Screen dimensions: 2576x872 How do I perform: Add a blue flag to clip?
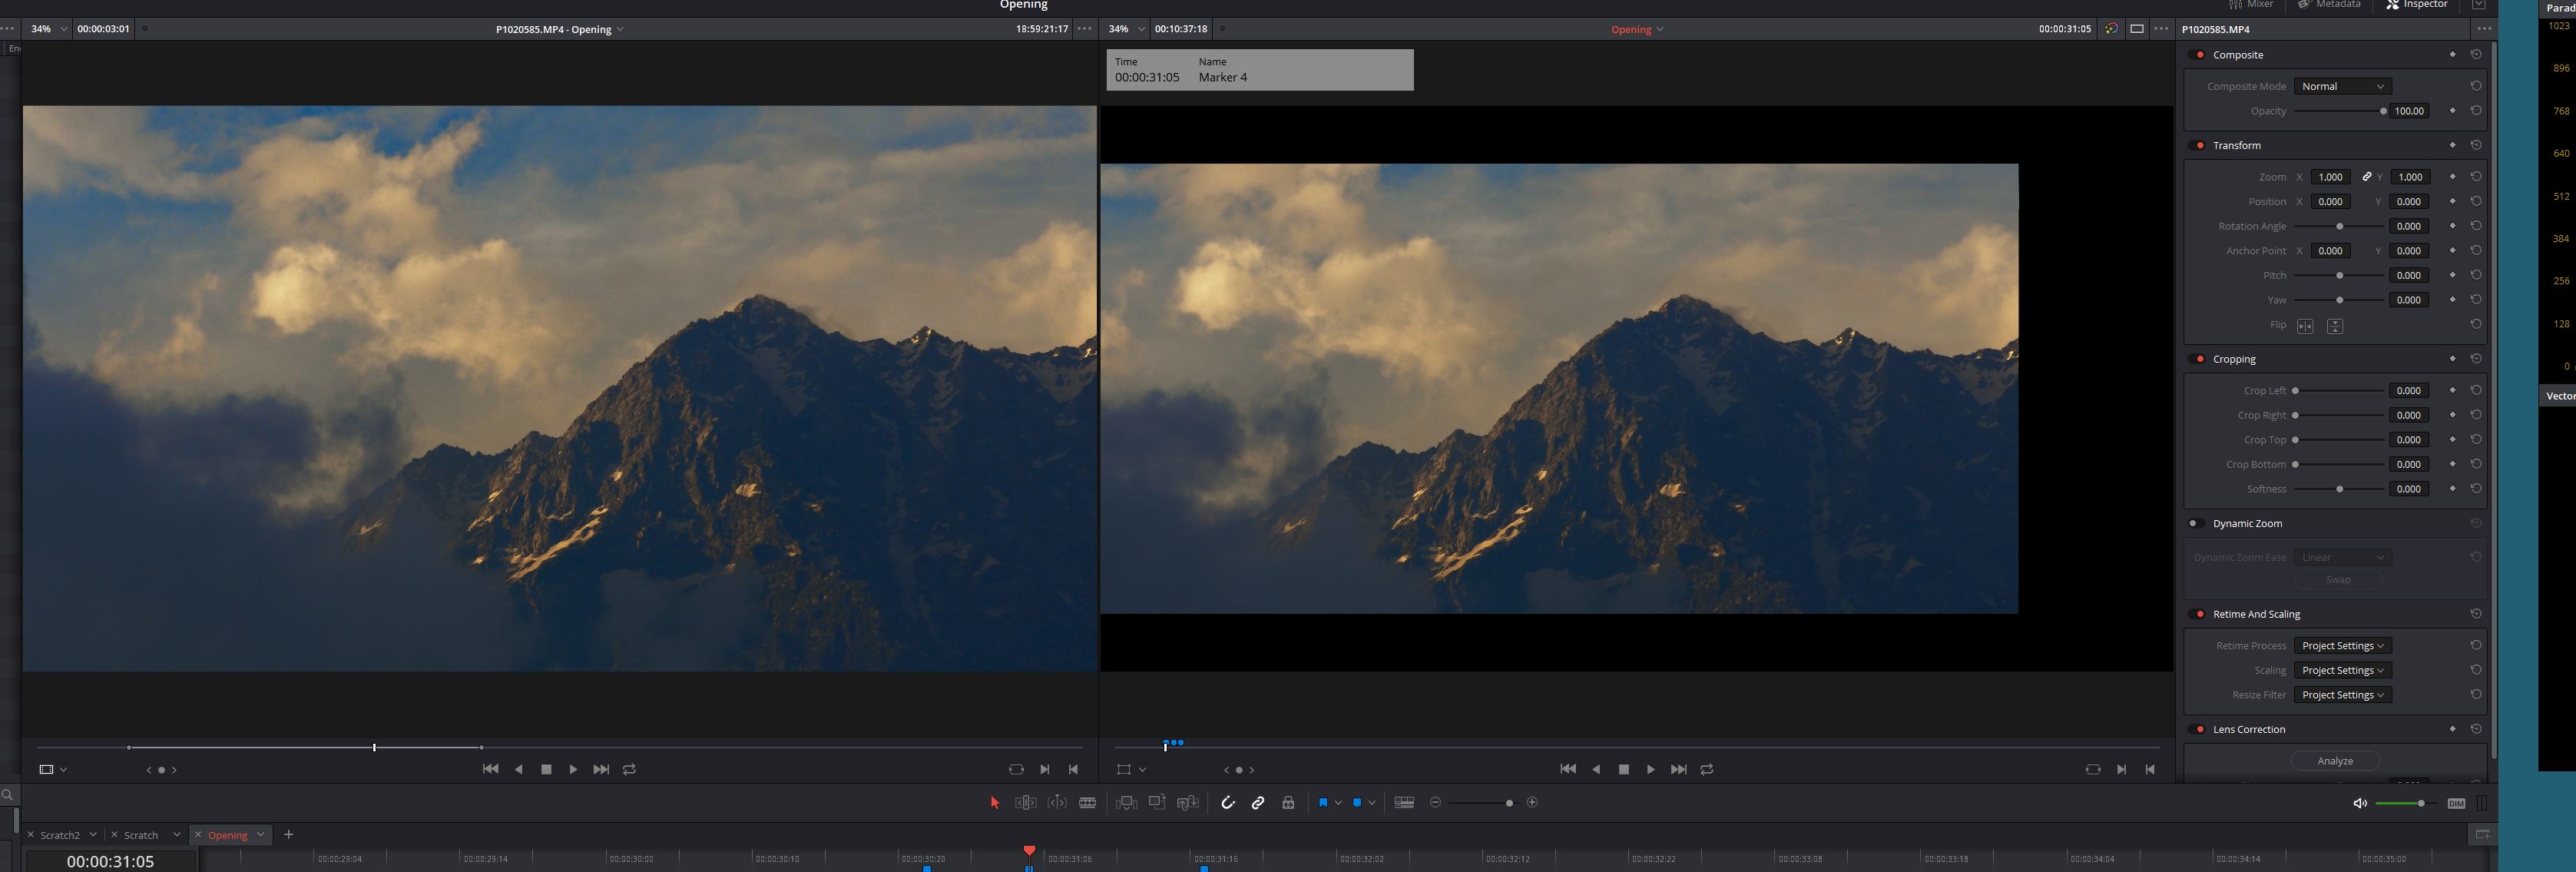click(1323, 803)
